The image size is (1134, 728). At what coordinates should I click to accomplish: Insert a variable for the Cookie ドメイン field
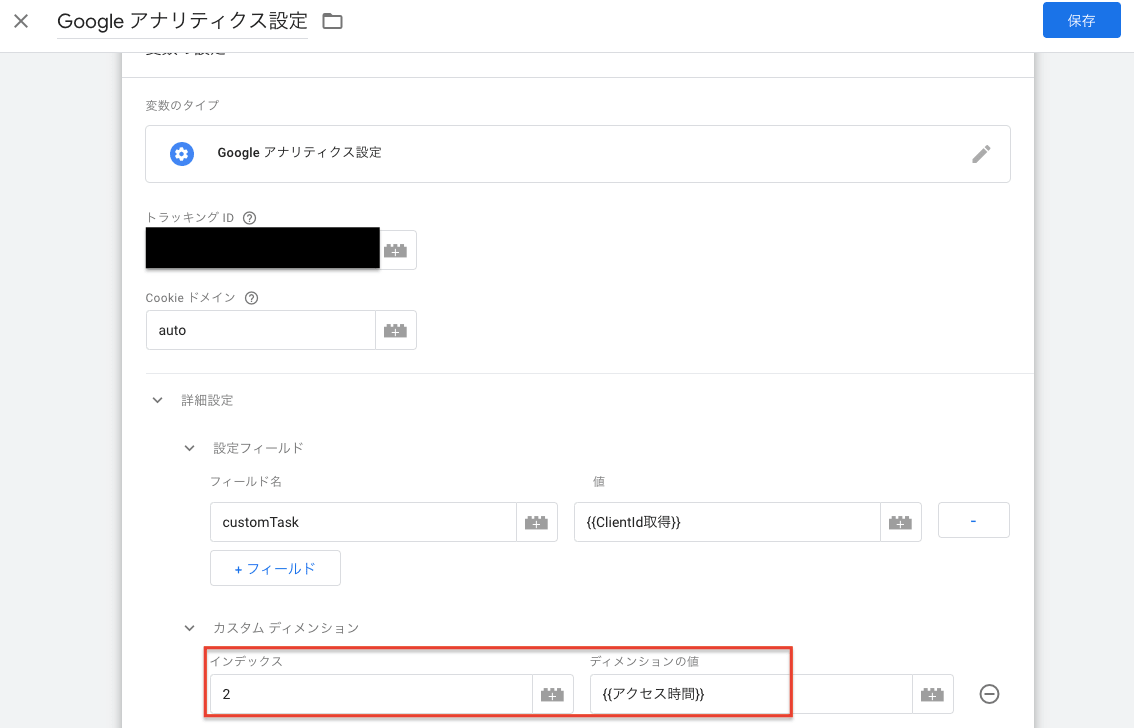click(396, 330)
